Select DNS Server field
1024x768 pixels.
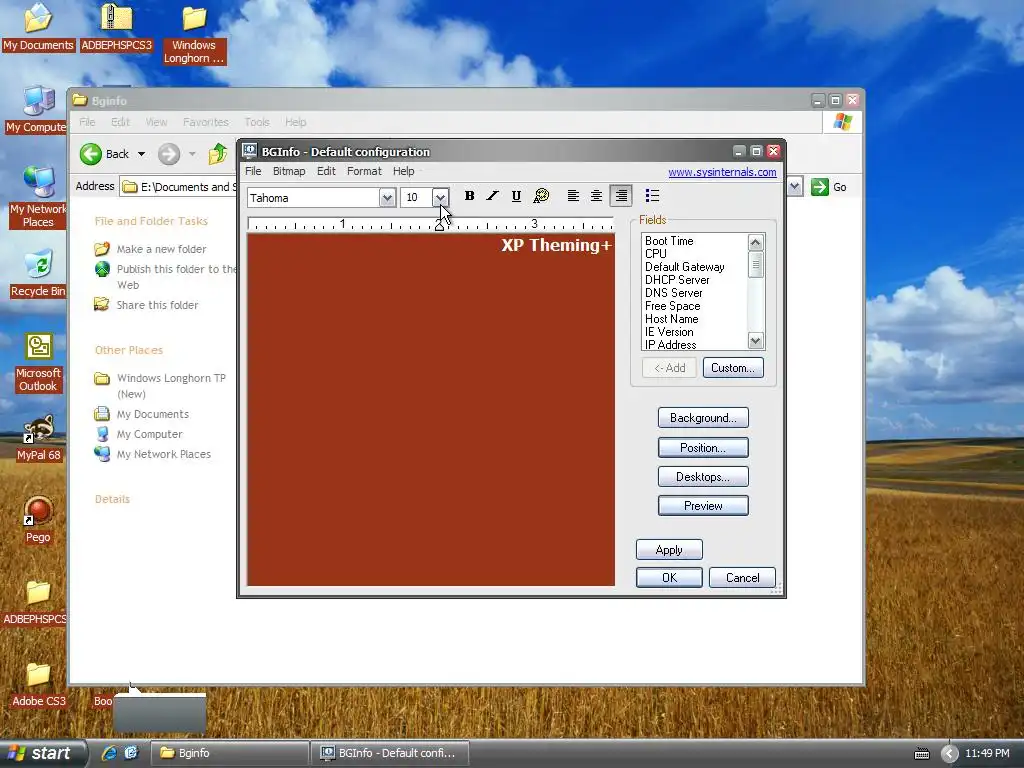(x=673, y=293)
